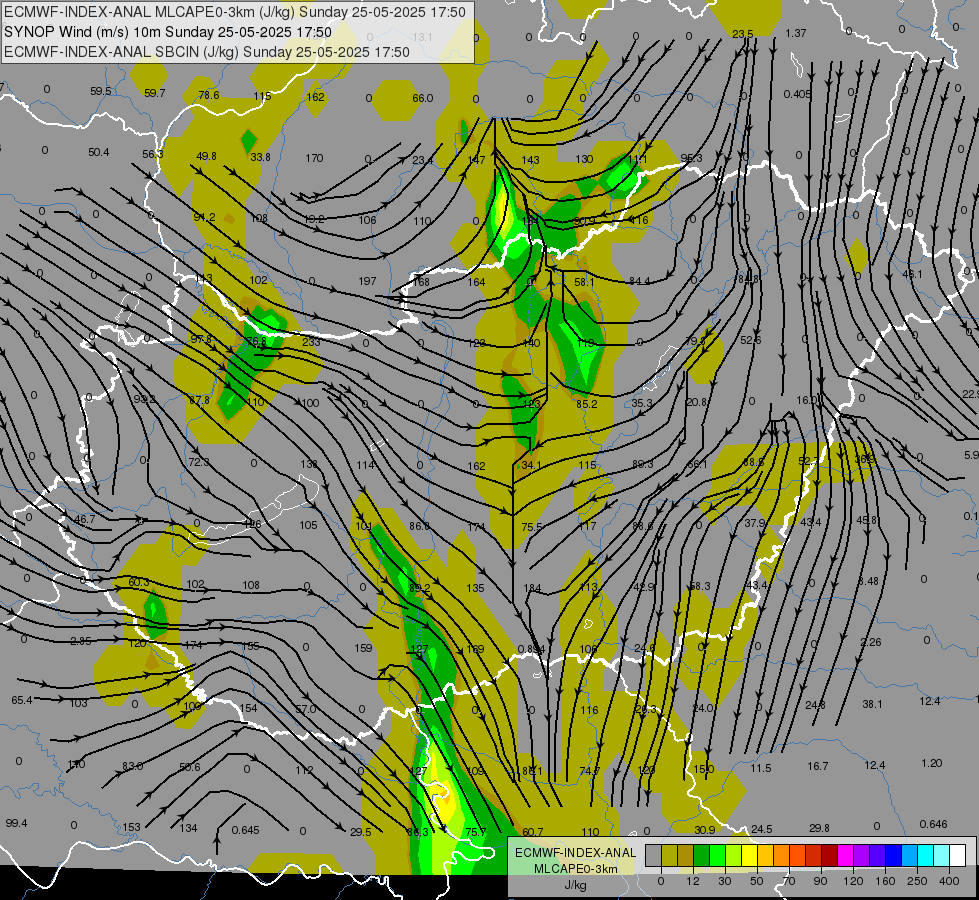This screenshot has width=979, height=900.
Task: Select the olive legend swatch above 0
Action: click(x=669, y=856)
